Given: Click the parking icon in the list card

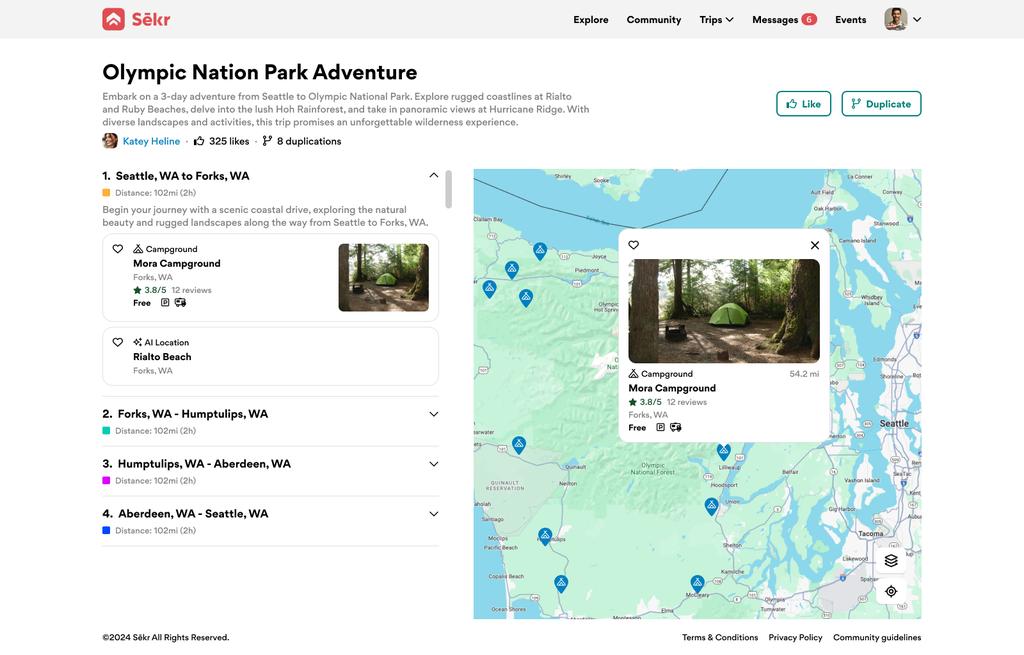Looking at the screenshot, I should click(165, 303).
